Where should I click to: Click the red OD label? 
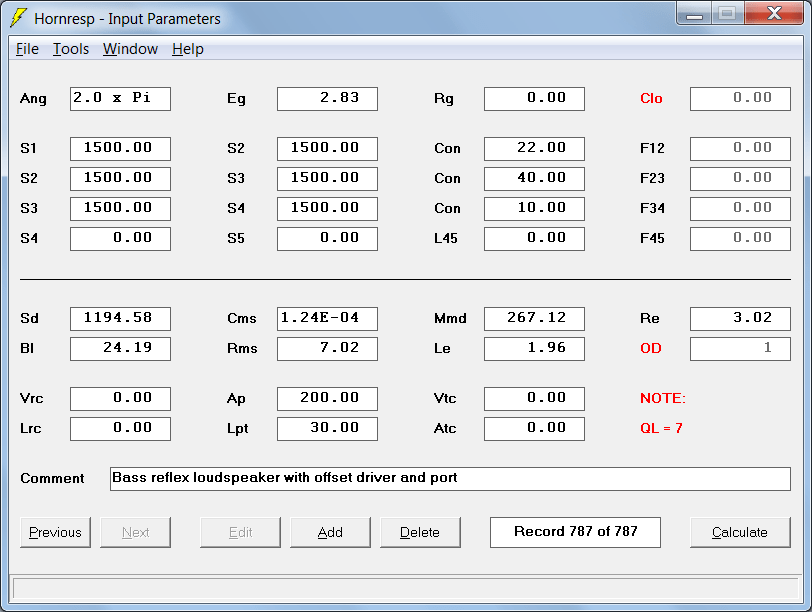tap(650, 348)
